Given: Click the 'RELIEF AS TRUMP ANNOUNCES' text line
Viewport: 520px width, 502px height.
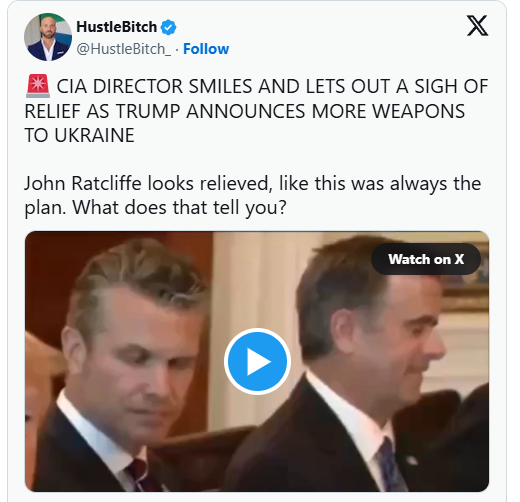Looking at the screenshot, I should [244, 111].
